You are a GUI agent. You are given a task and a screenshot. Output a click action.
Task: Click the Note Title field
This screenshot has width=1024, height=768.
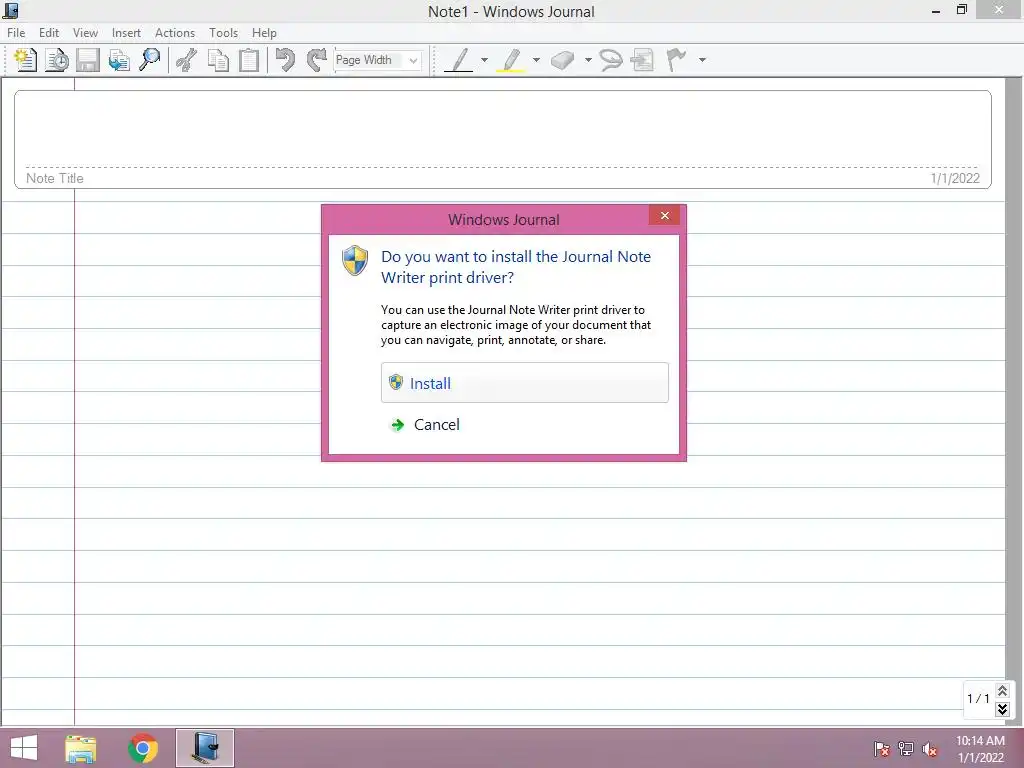(55, 178)
